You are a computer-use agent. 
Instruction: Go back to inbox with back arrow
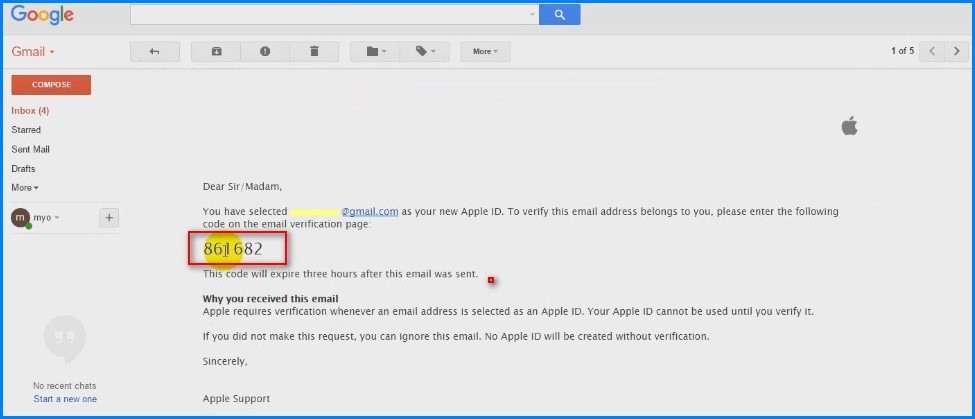tap(155, 52)
